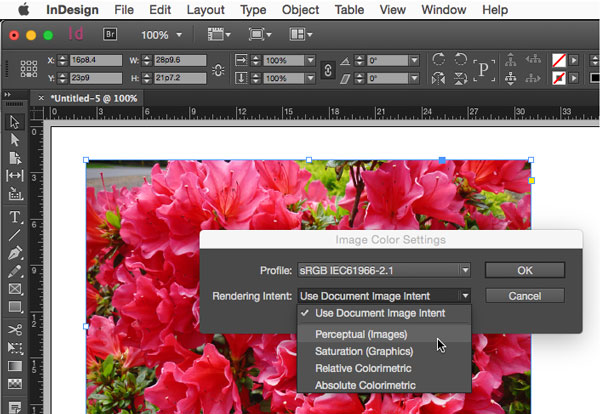Choose Saturation (Graphics) rendering intent

[x=384, y=351]
